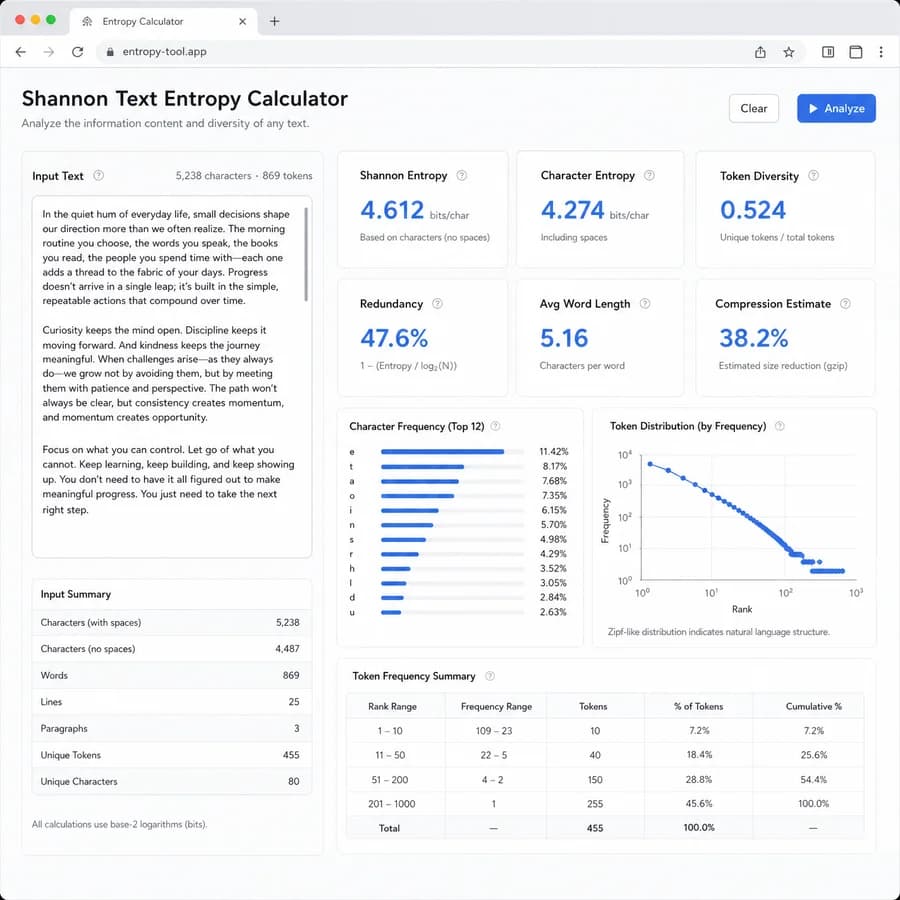Click the '1 – 10' rank range cell

coord(390,731)
